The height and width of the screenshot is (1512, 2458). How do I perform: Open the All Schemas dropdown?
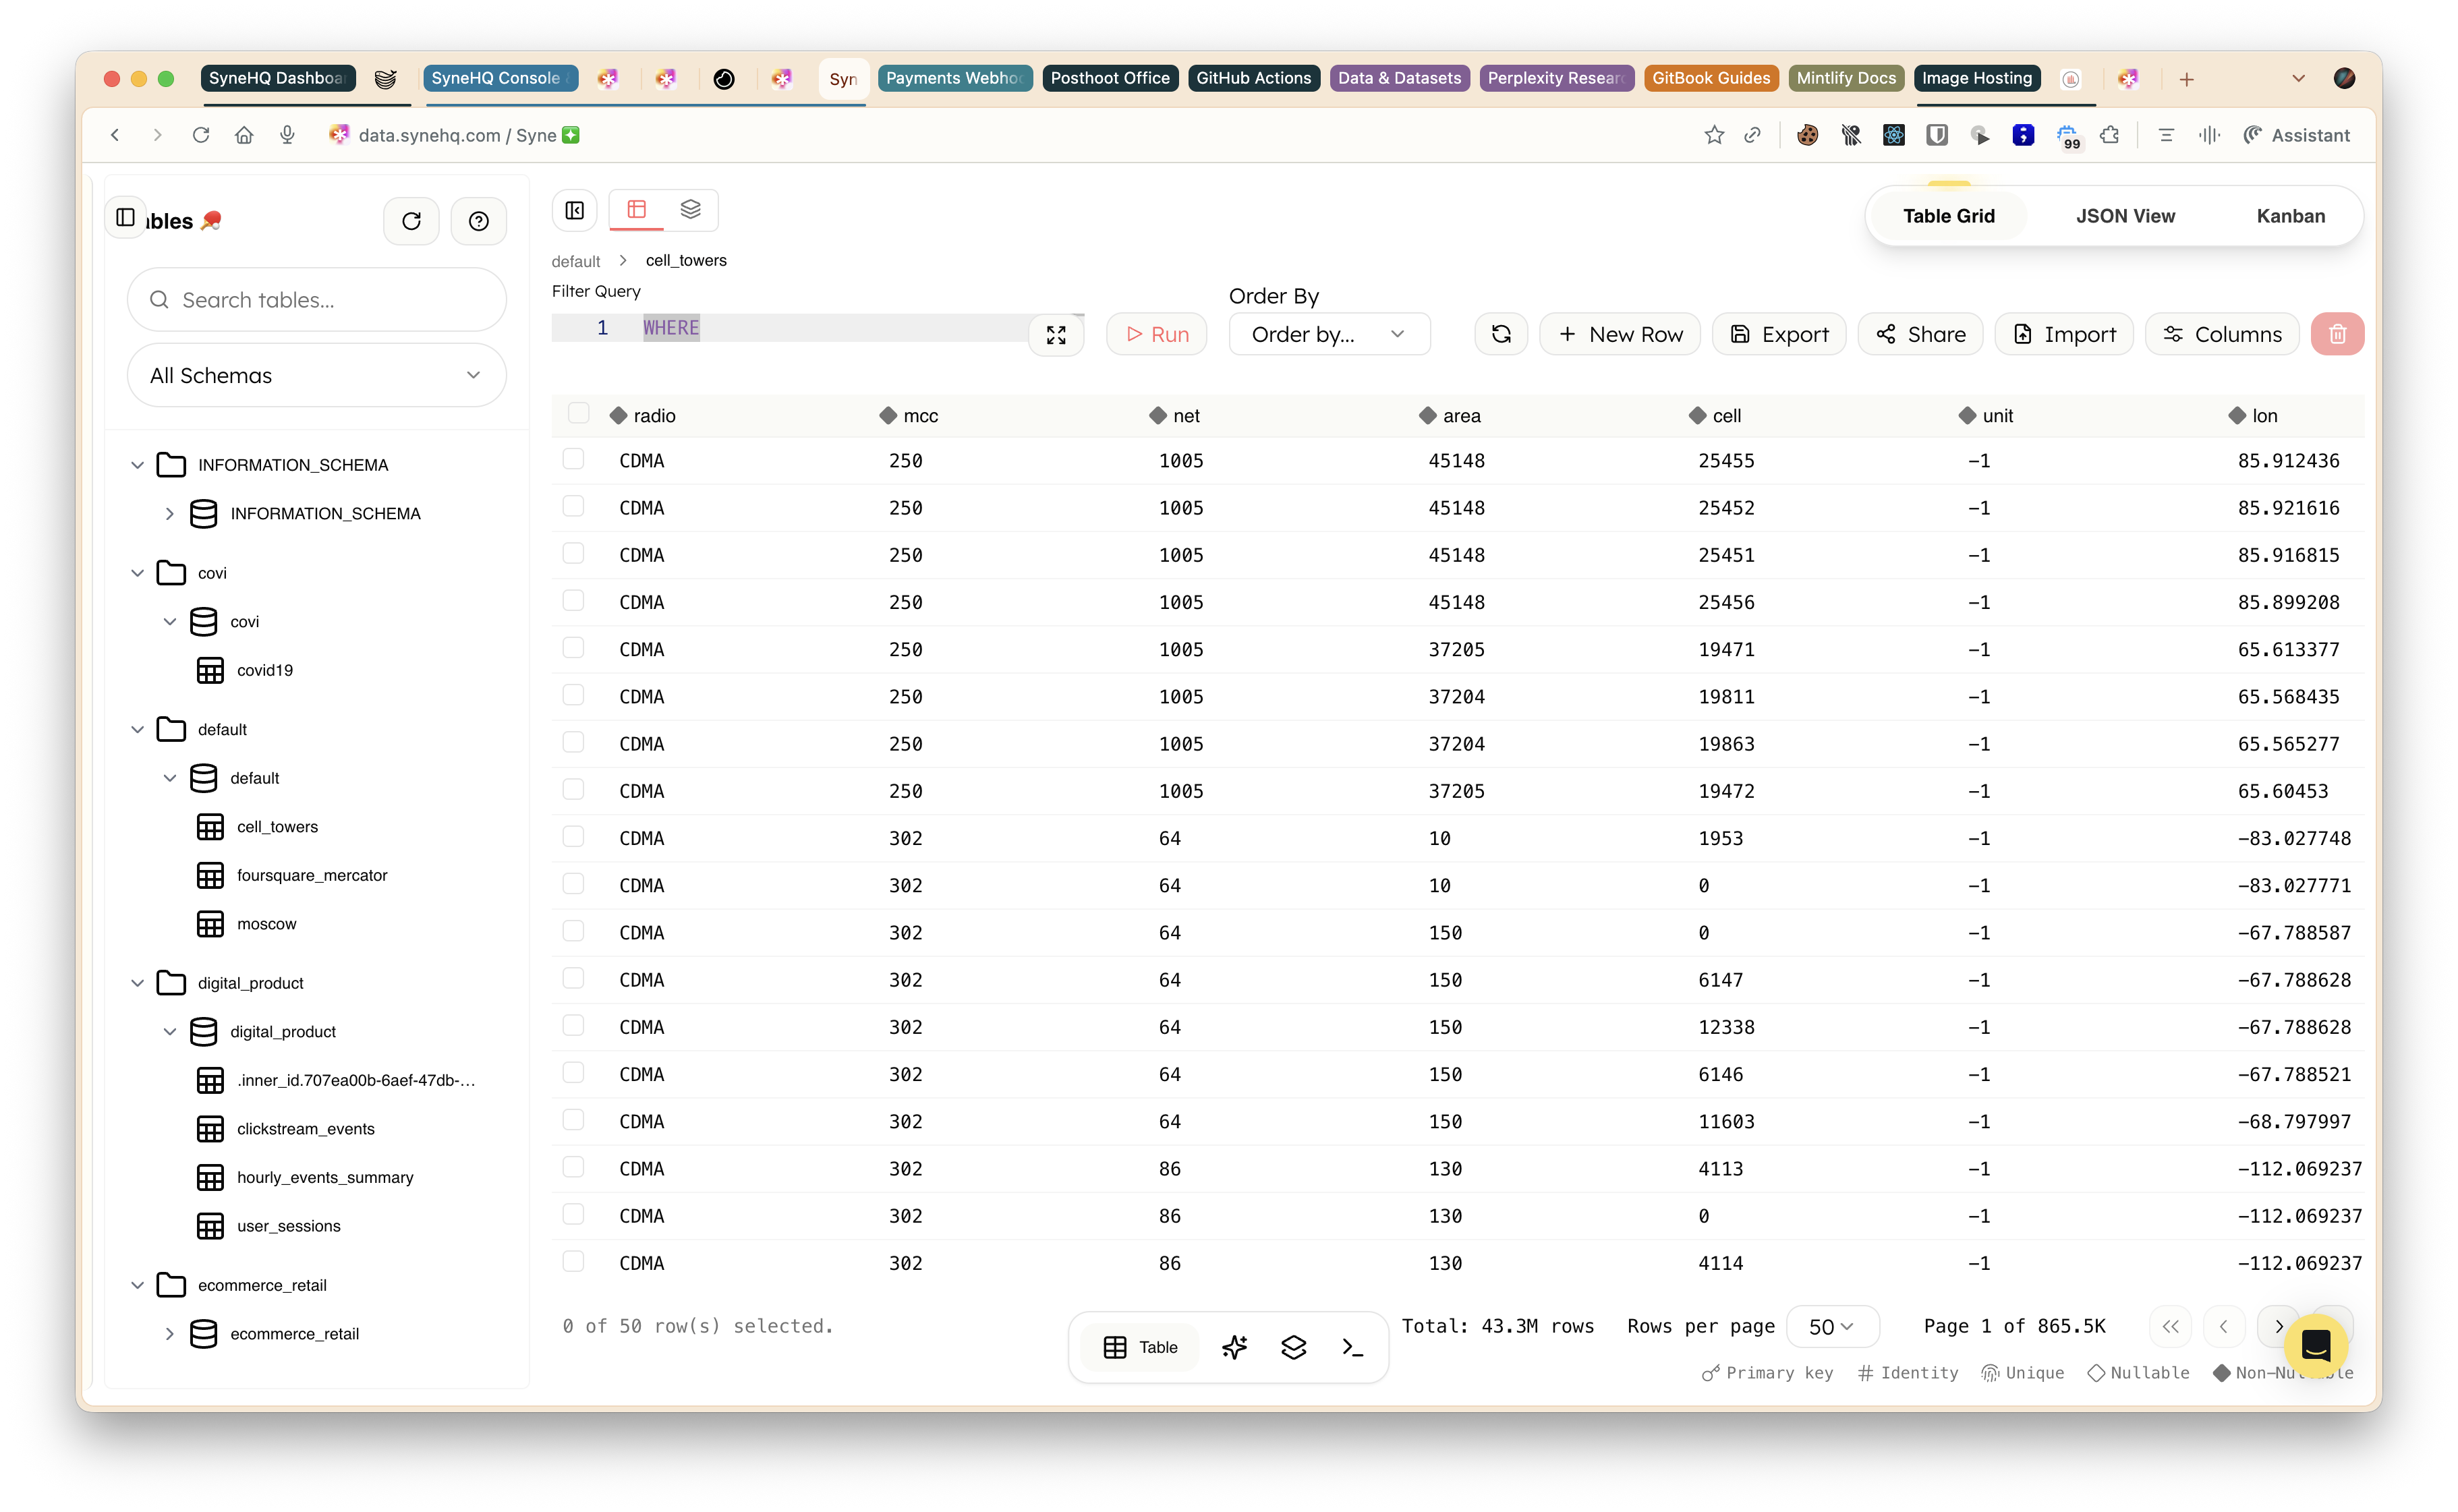316,375
